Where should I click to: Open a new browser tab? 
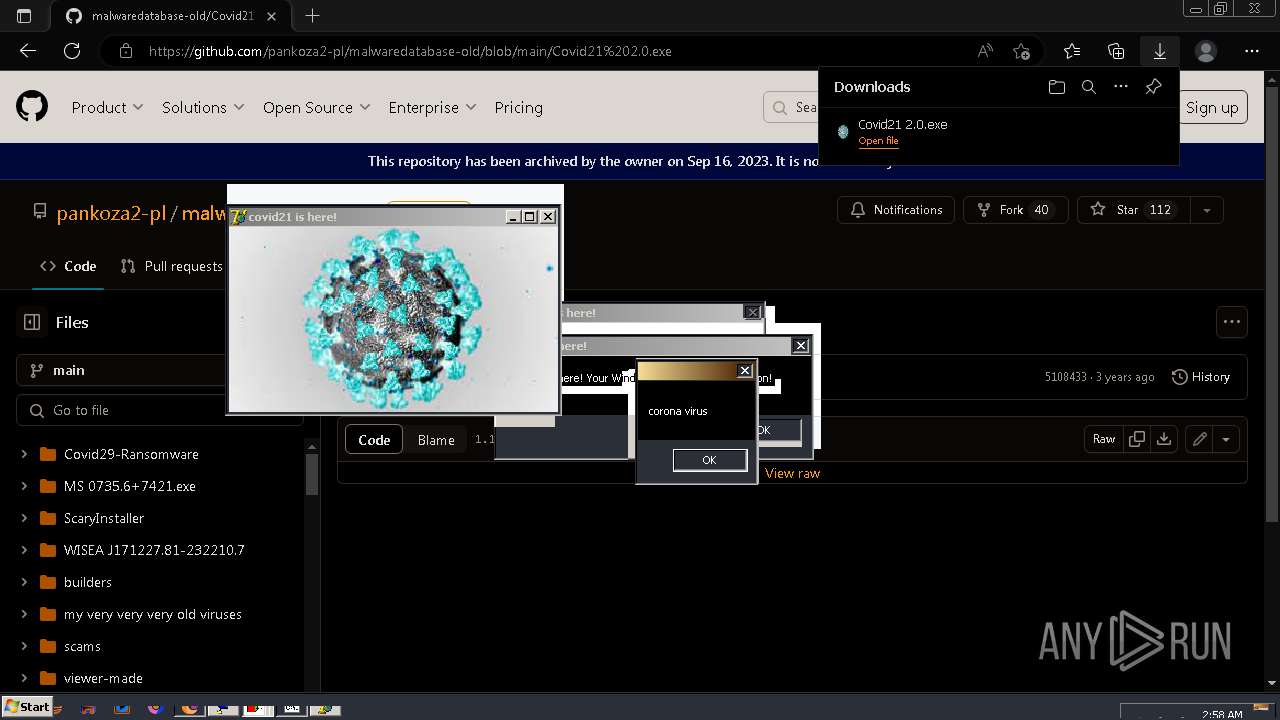click(312, 16)
